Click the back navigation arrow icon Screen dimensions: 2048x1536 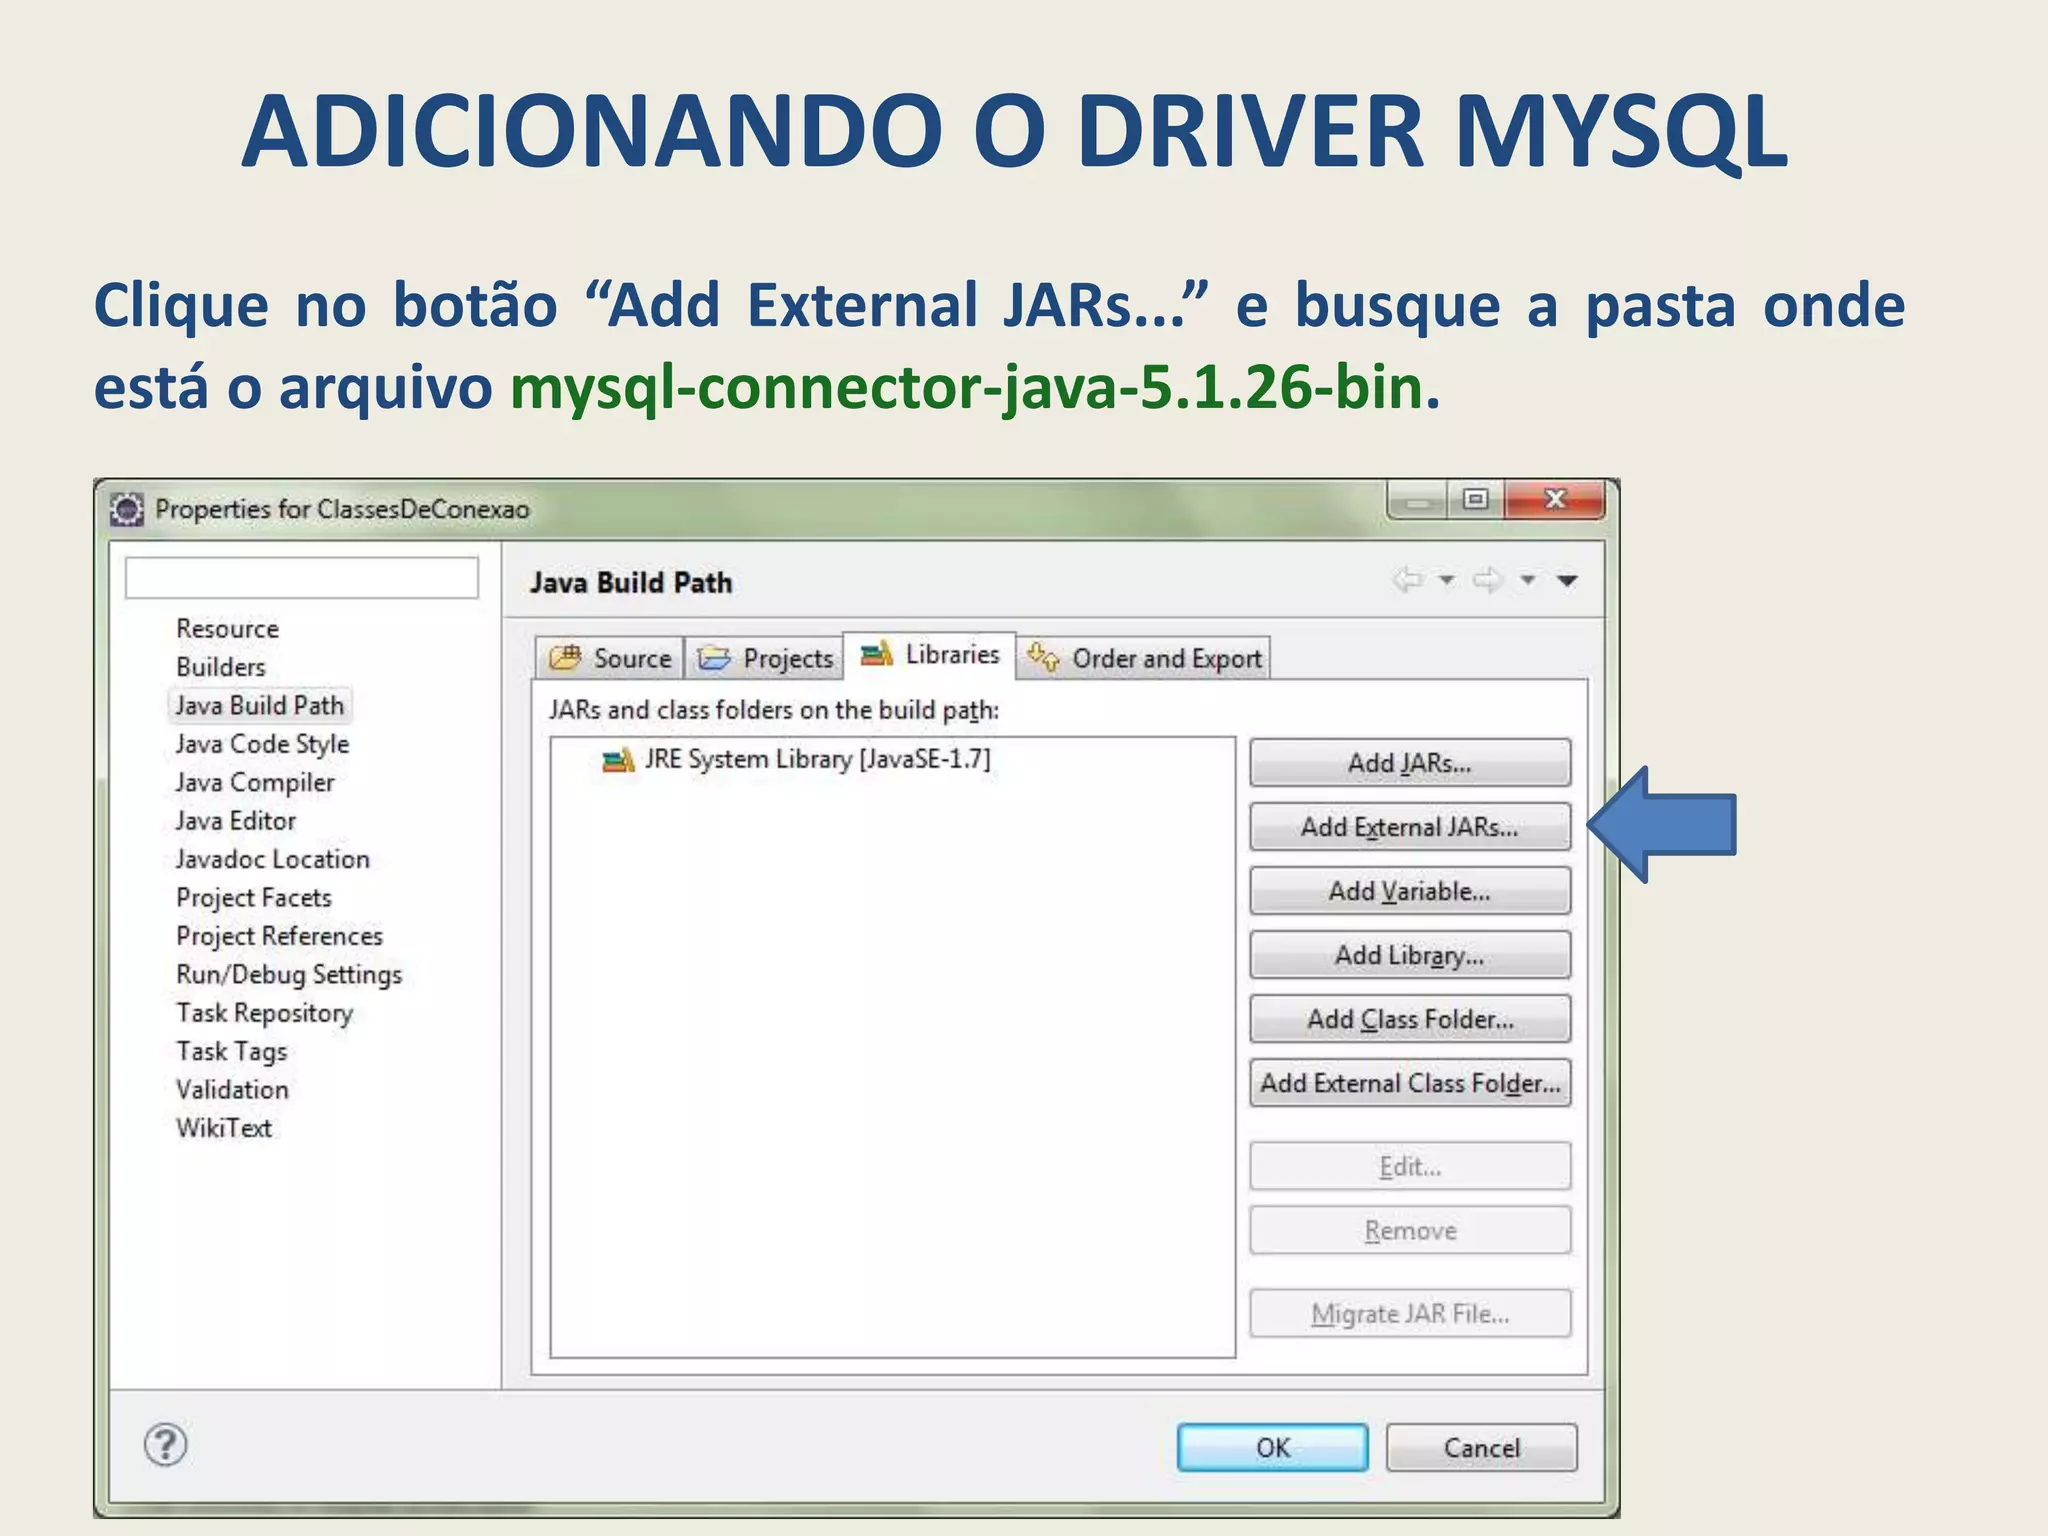(x=1408, y=580)
